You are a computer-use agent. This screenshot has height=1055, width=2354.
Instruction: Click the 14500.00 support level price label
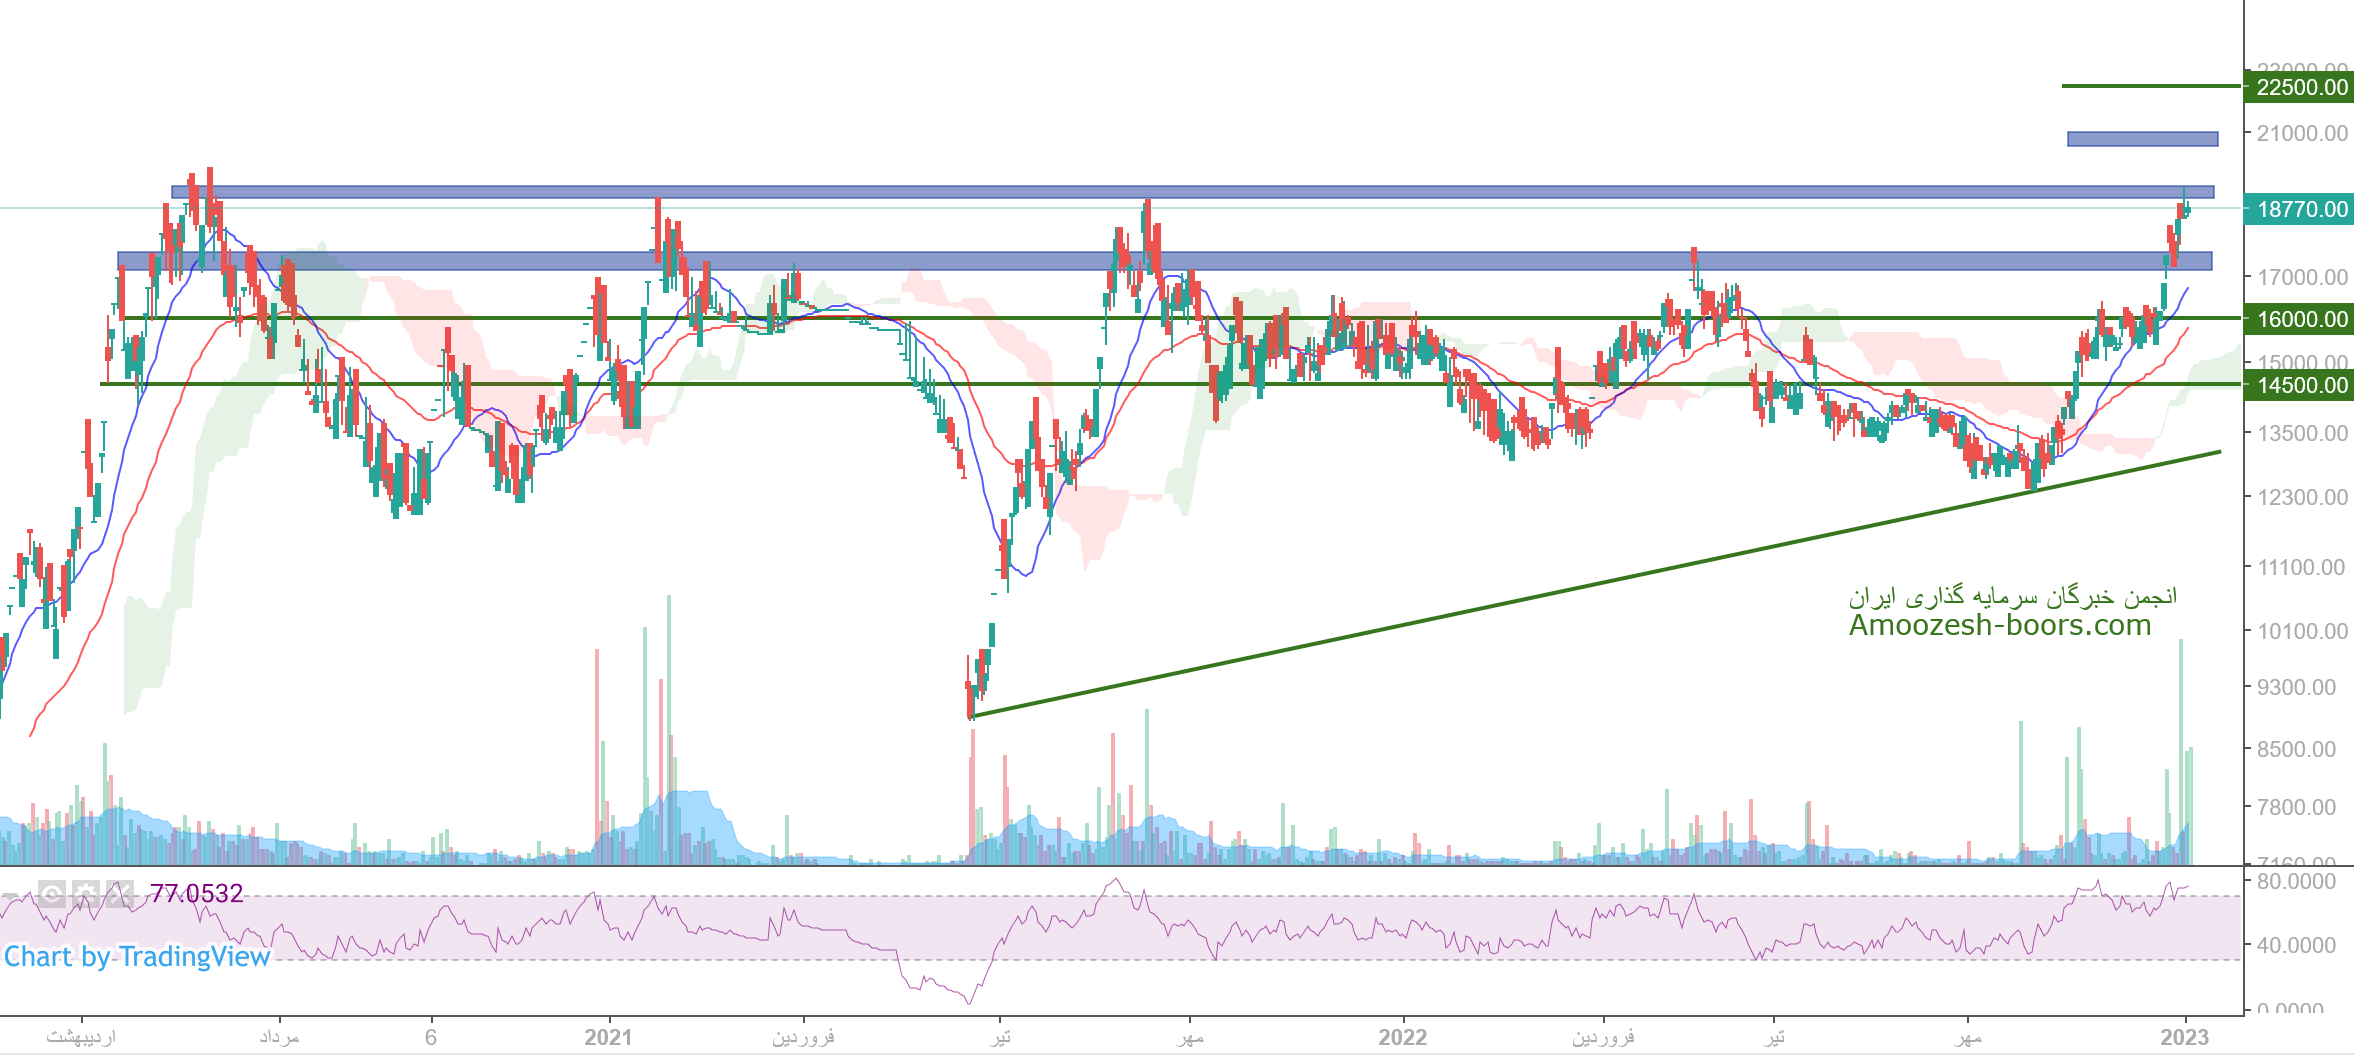point(2301,385)
